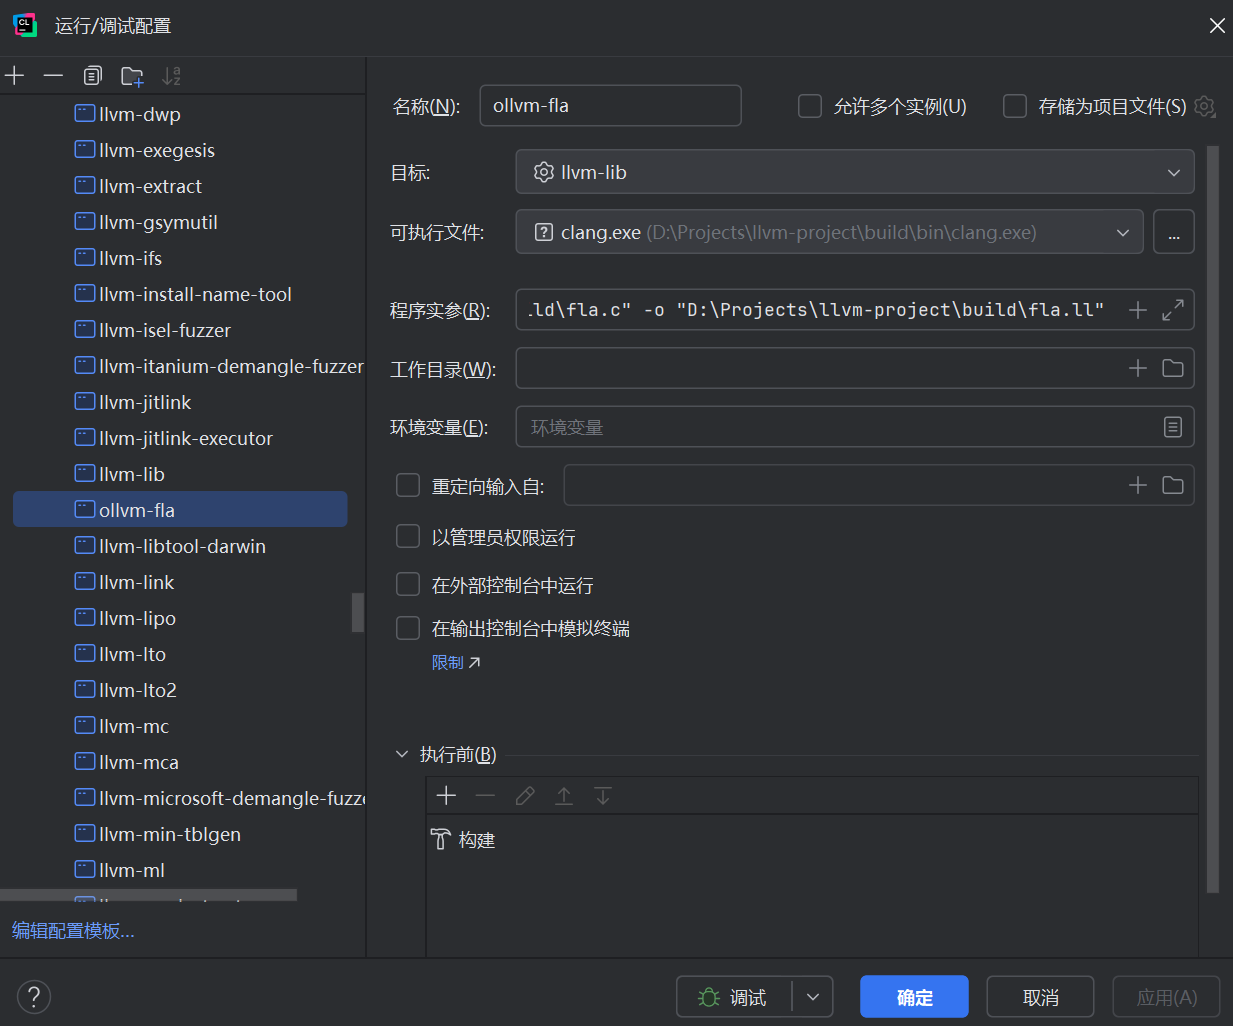This screenshot has width=1233, height=1026.
Task: Select llvm-mca configuration
Action: [x=139, y=762]
